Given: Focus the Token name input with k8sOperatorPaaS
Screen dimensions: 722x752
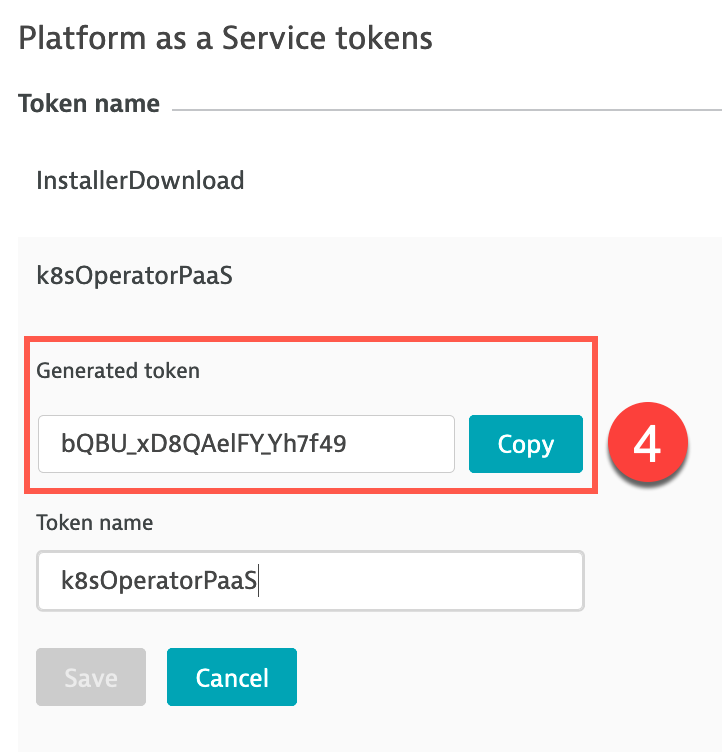Looking at the screenshot, I should click(310, 581).
